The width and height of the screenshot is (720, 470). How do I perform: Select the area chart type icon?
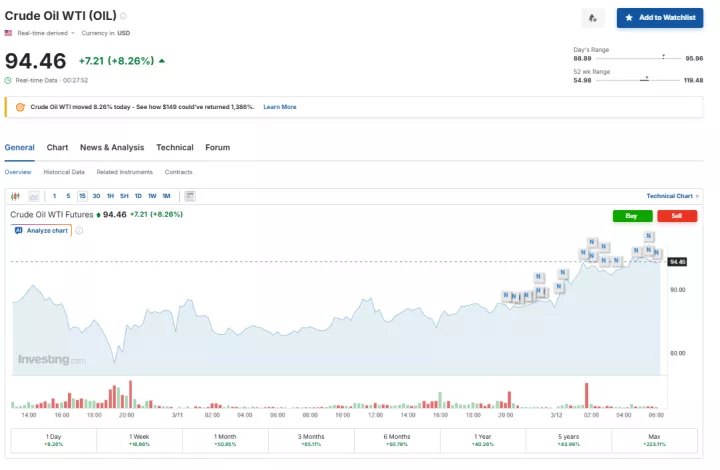(33, 196)
